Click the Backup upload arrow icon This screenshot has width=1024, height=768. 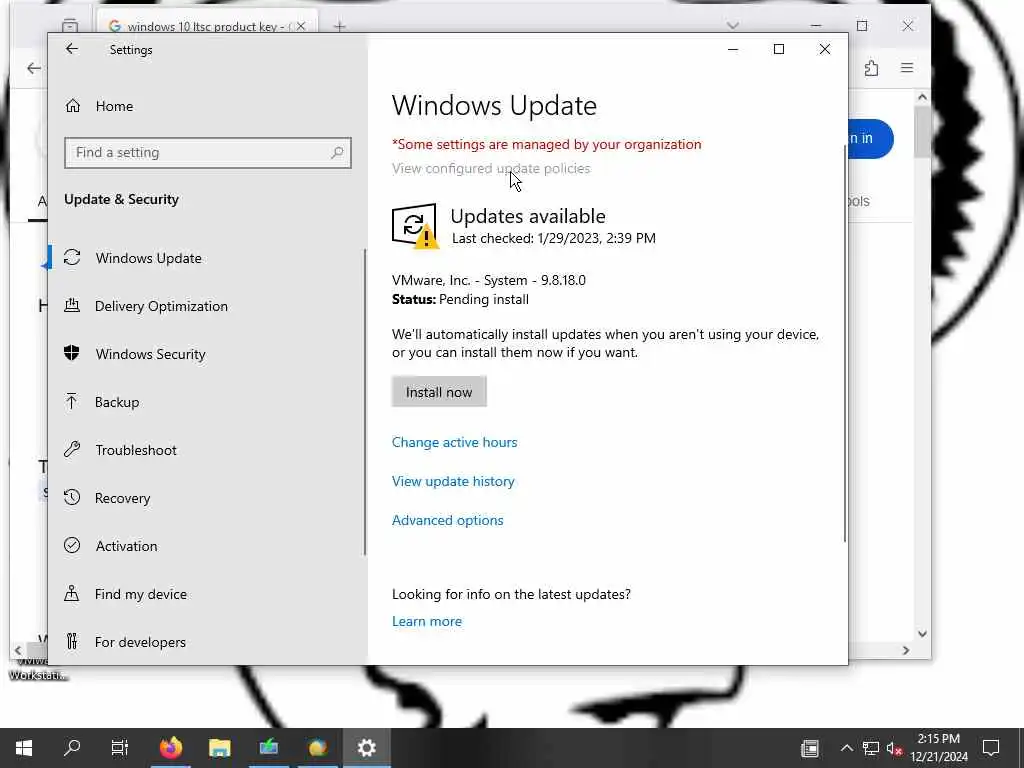point(72,401)
